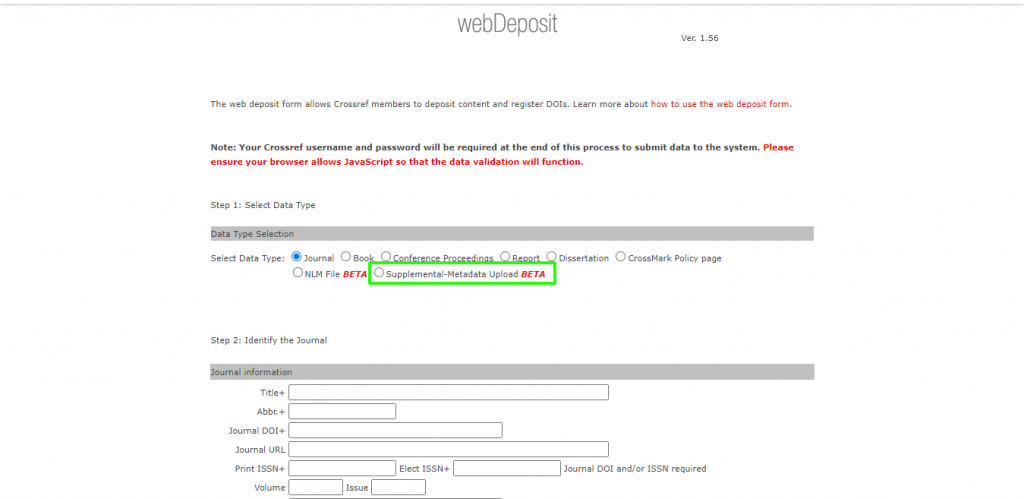Click the Volume input box
This screenshot has height=499, width=1024.
point(315,487)
